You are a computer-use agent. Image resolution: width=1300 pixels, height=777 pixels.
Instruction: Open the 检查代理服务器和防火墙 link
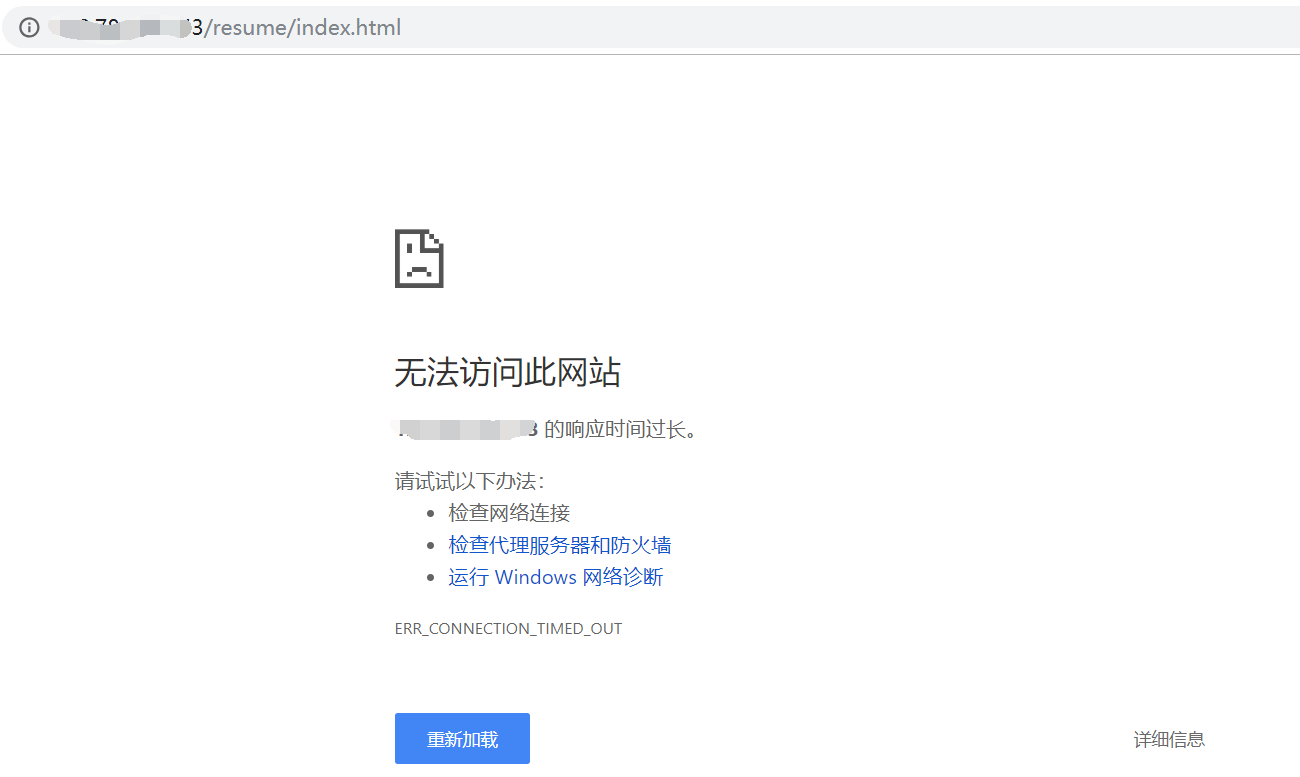click(x=560, y=545)
